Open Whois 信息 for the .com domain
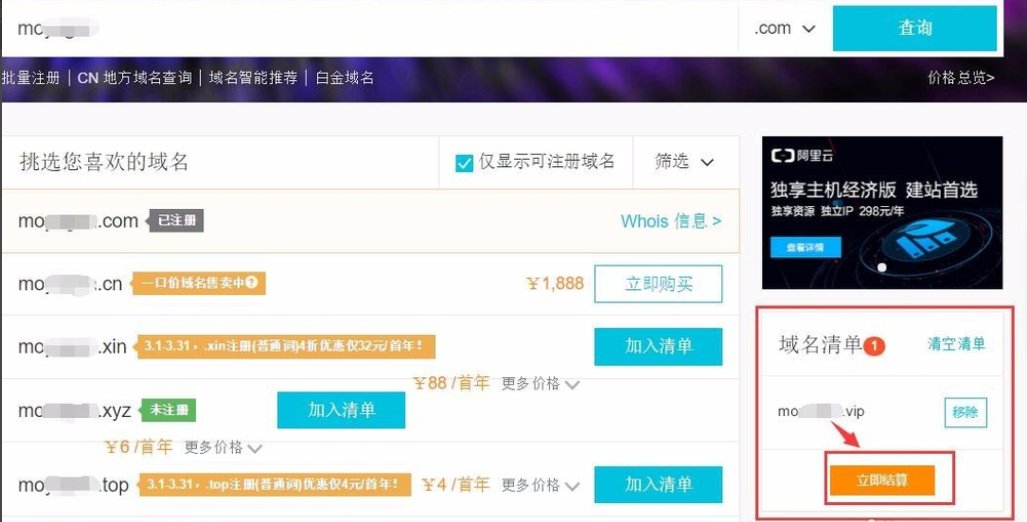The image size is (1027, 522). point(671,221)
